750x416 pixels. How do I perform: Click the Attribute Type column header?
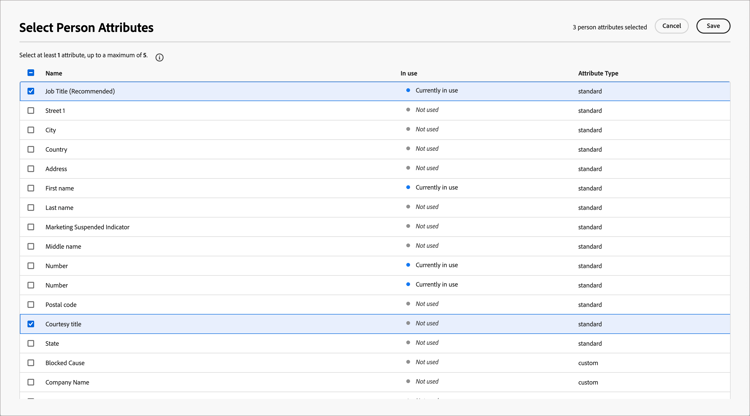[x=598, y=73]
